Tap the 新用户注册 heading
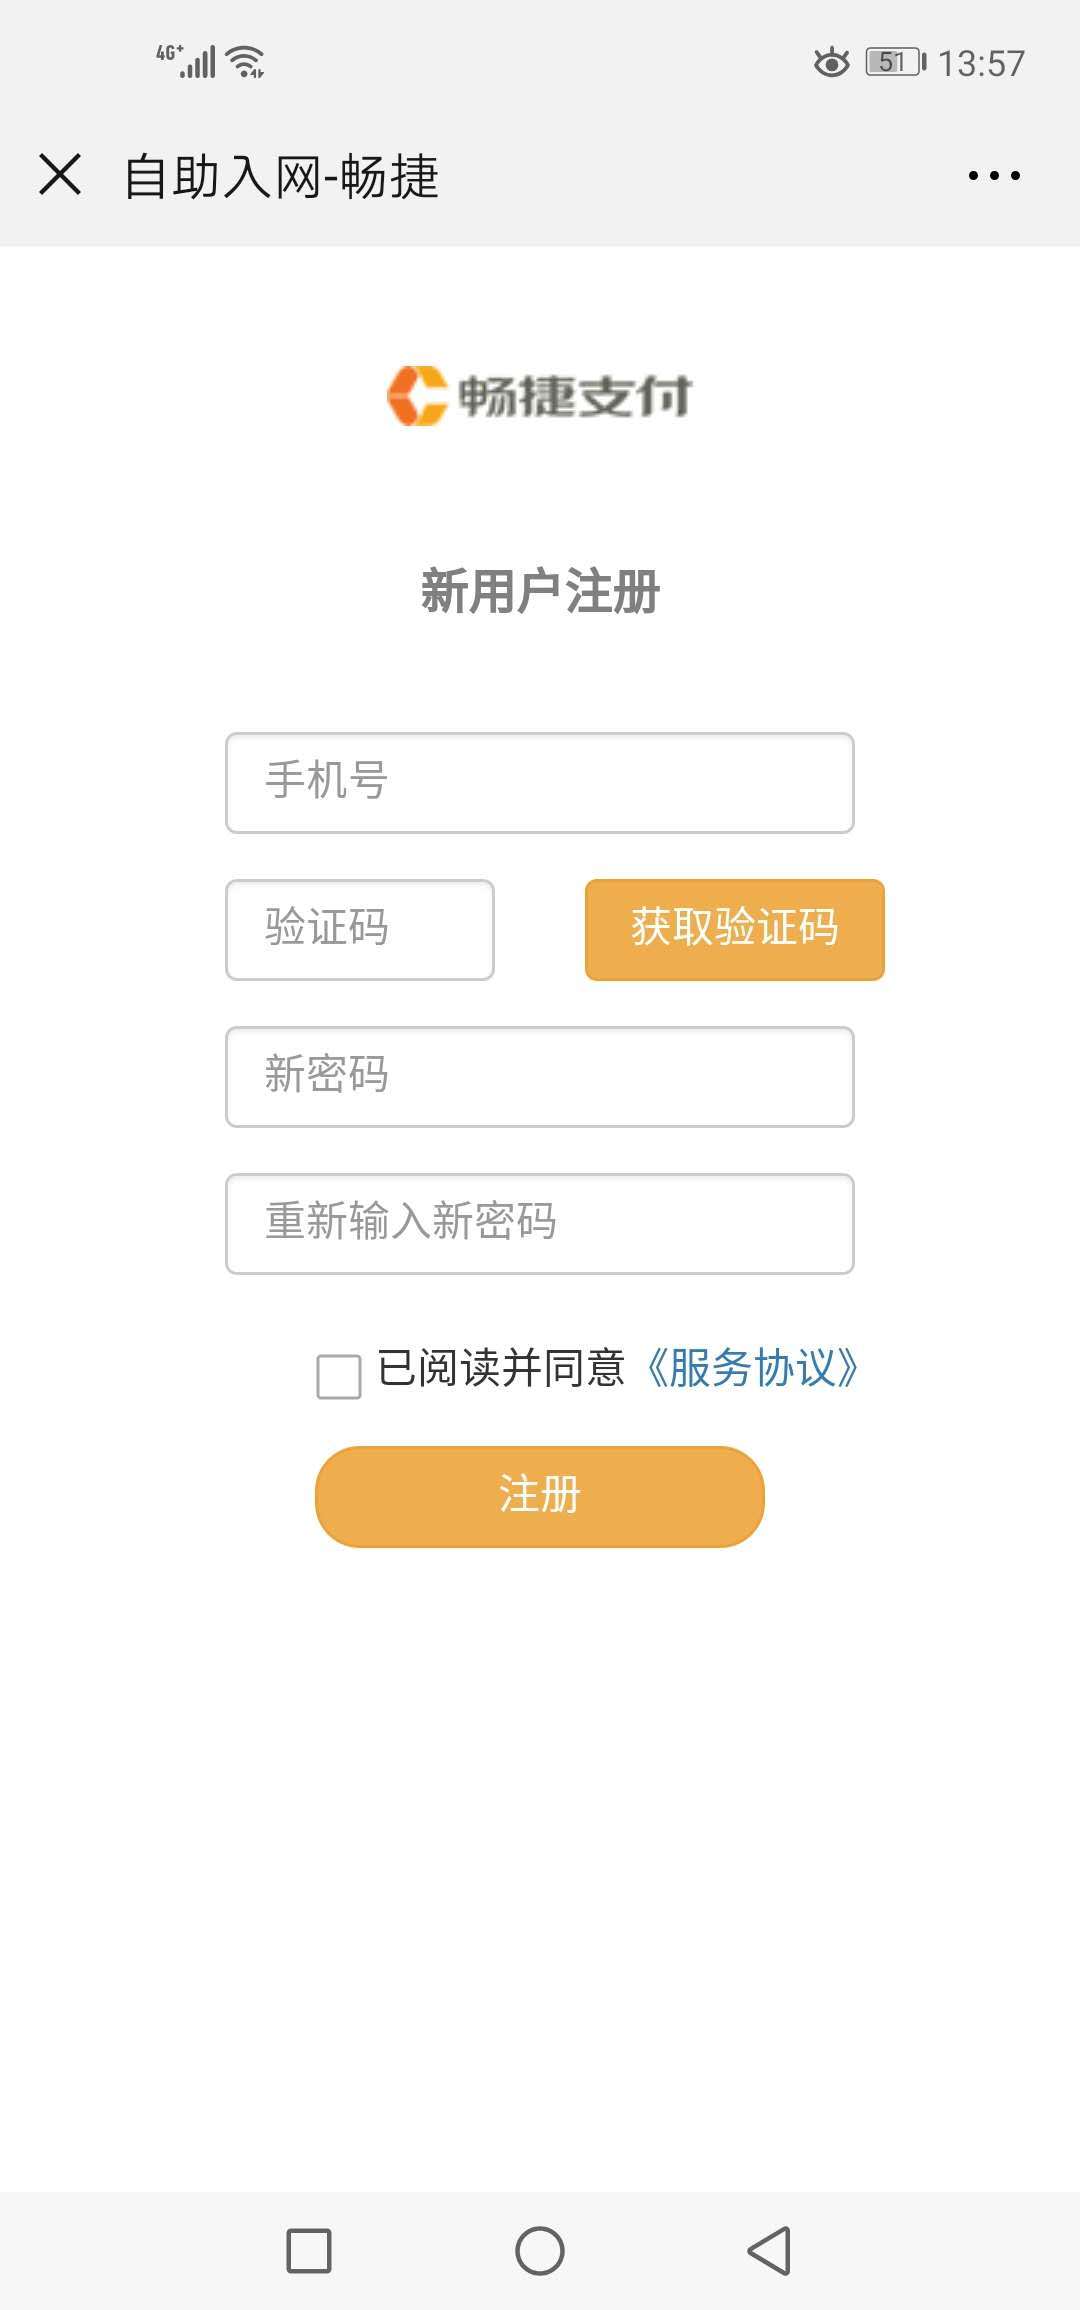 click(539, 591)
